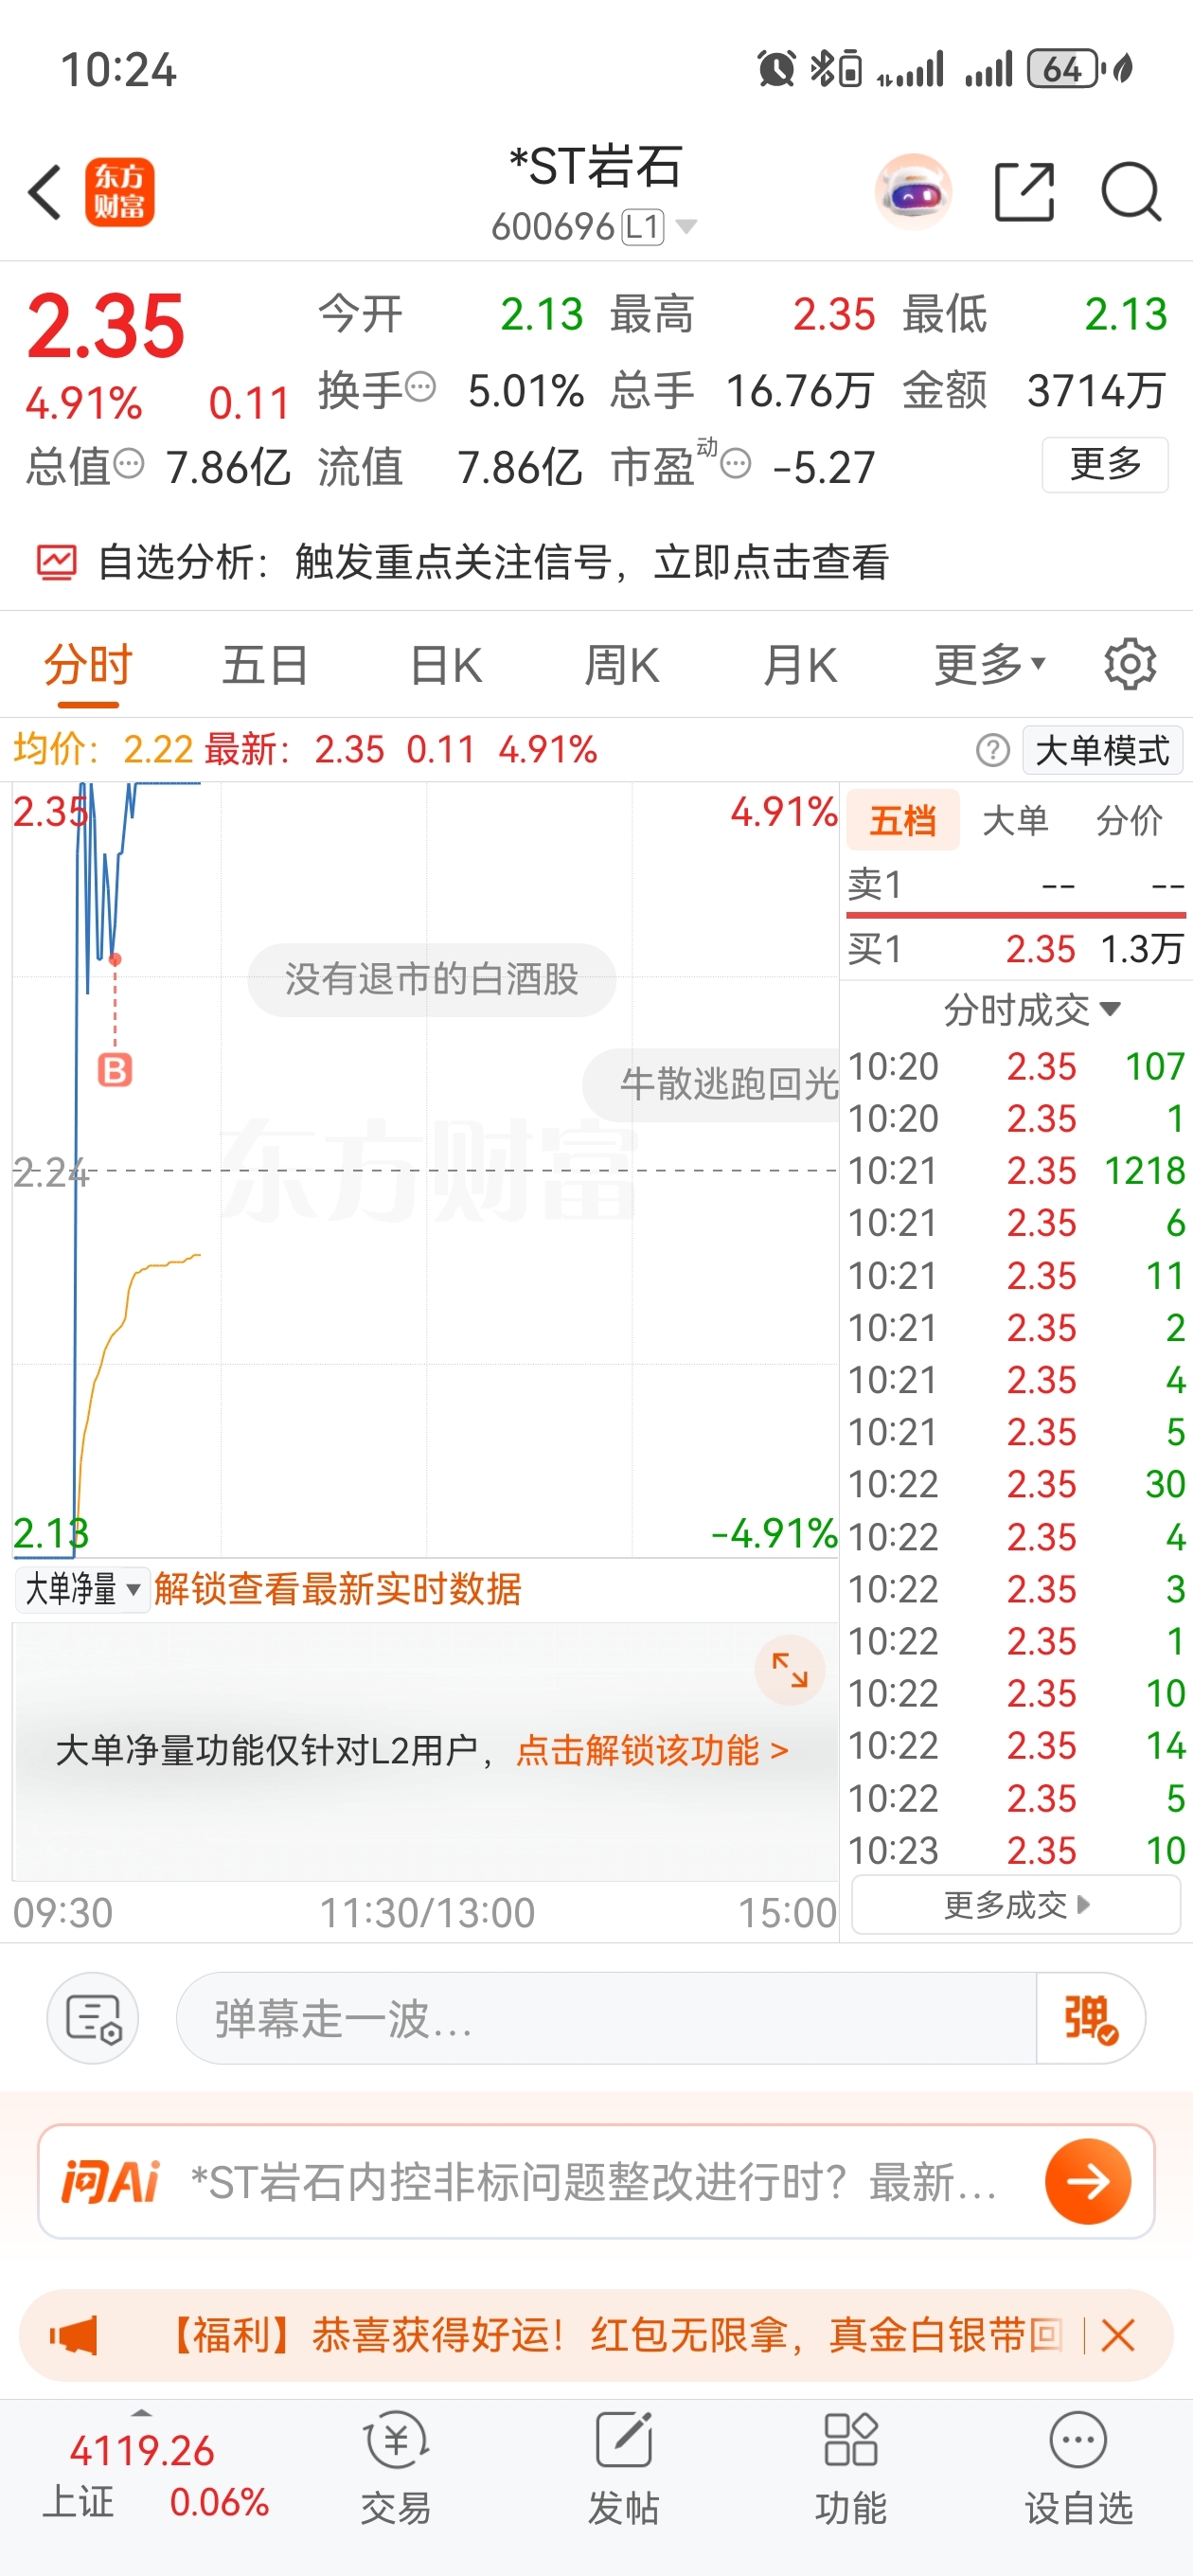
Task: Tap the Bluetooth status icon
Action: click(x=821, y=69)
